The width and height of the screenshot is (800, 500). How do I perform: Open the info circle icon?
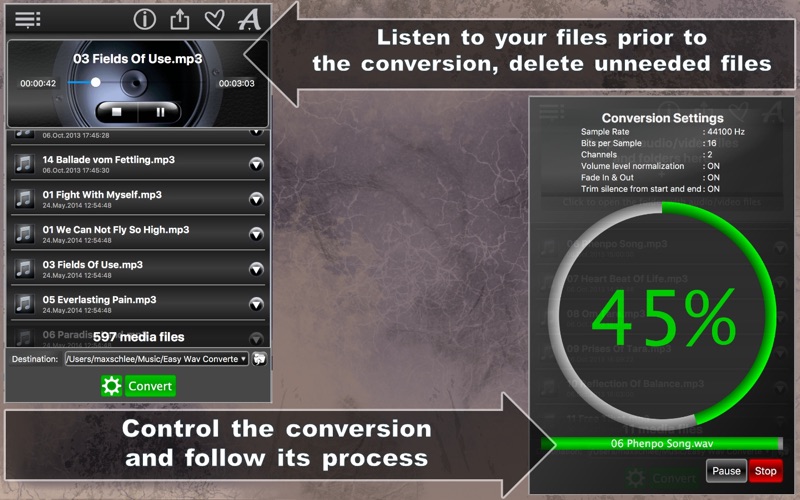pos(144,19)
